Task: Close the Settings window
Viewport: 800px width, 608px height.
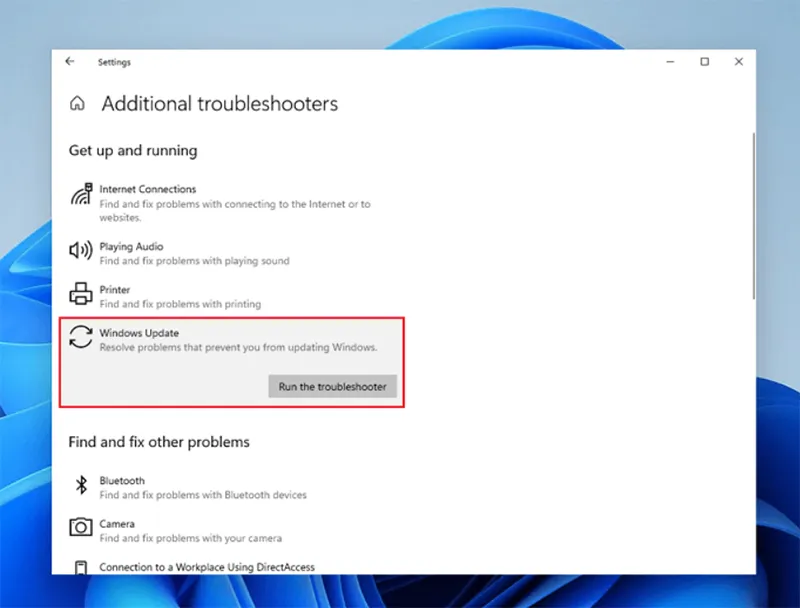Action: [739, 62]
